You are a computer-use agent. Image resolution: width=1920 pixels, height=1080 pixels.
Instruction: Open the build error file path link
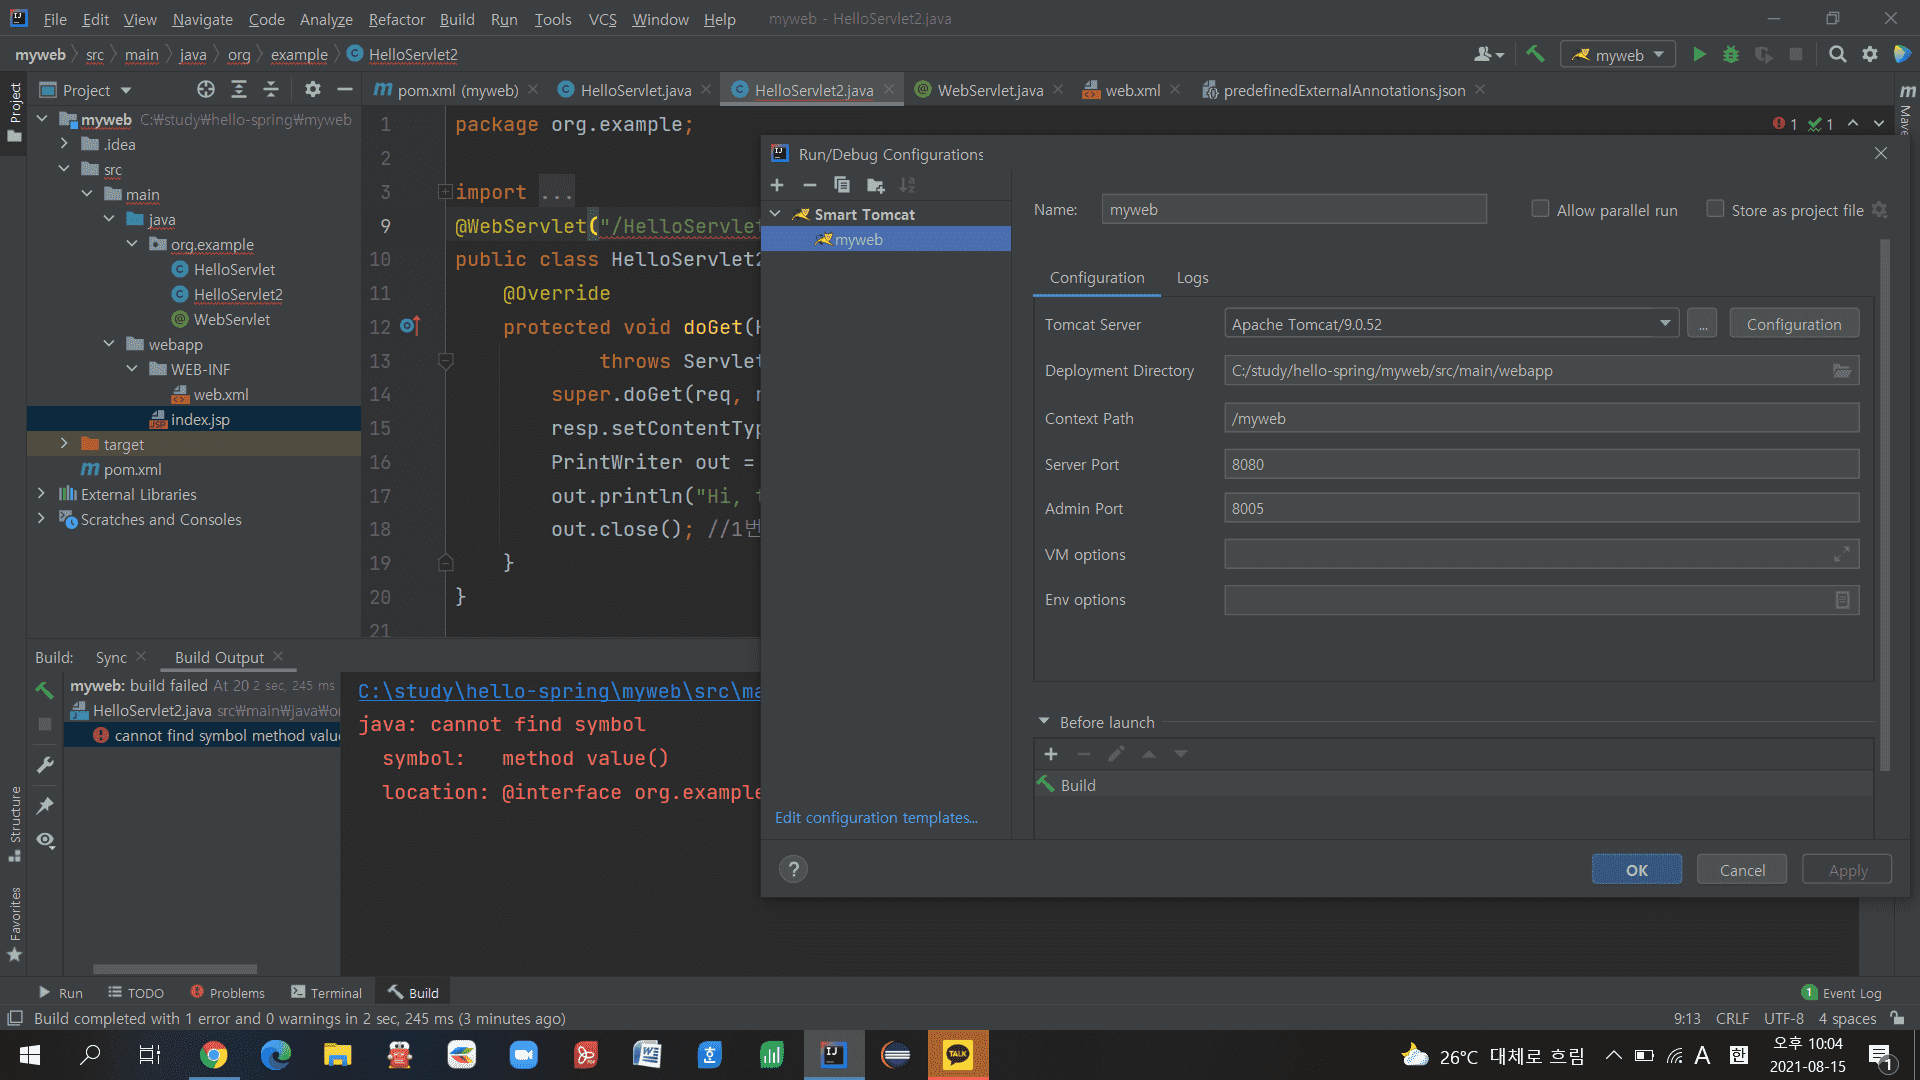coord(559,691)
